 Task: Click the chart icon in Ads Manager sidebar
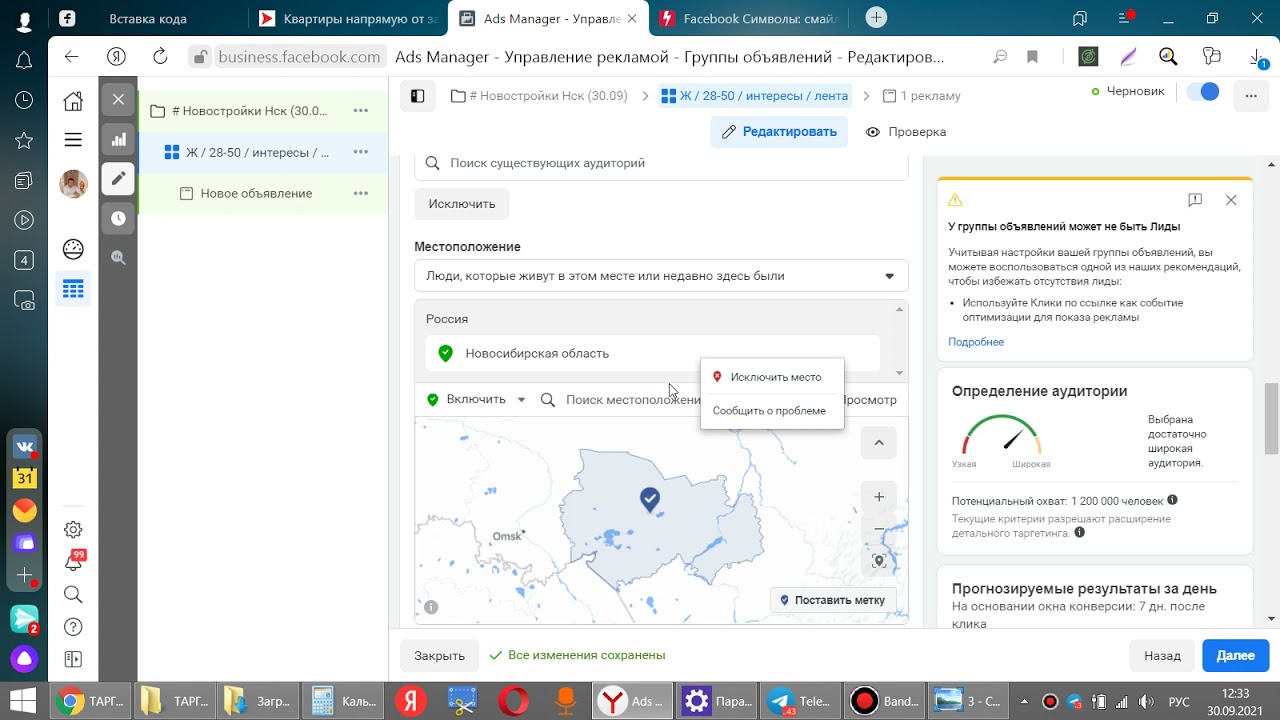[118, 140]
